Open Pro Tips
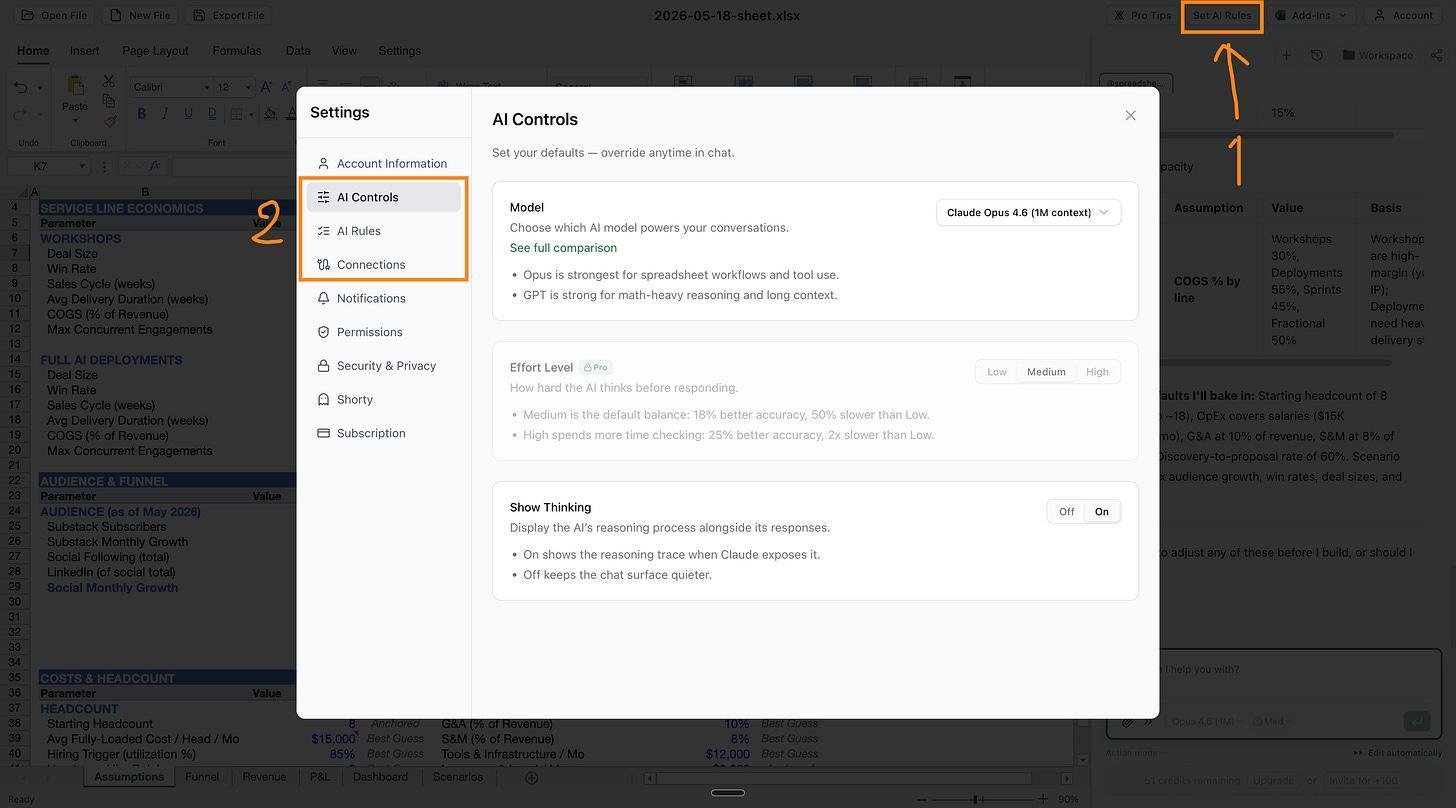The image size is (1456, 808). tap(1143, 15)
